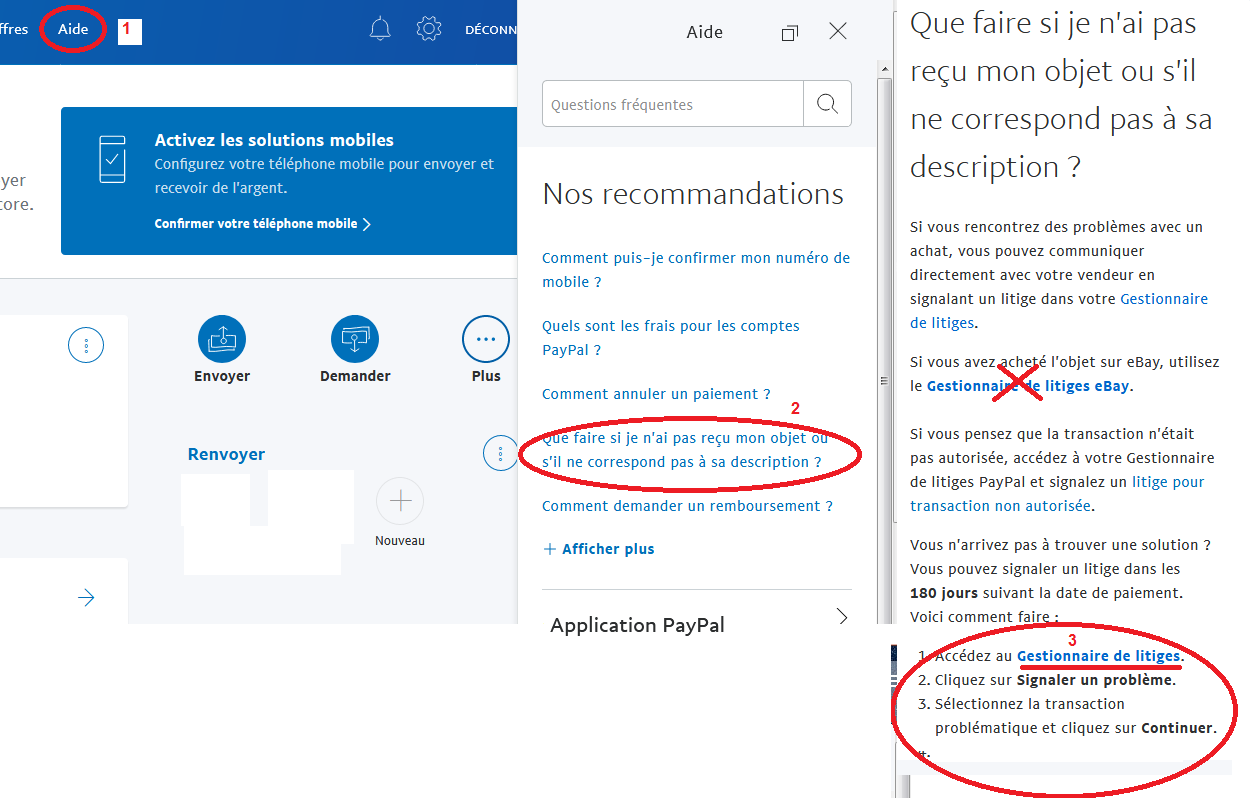
Task: Type in Questions fréquentes search field
Action: 672,104
